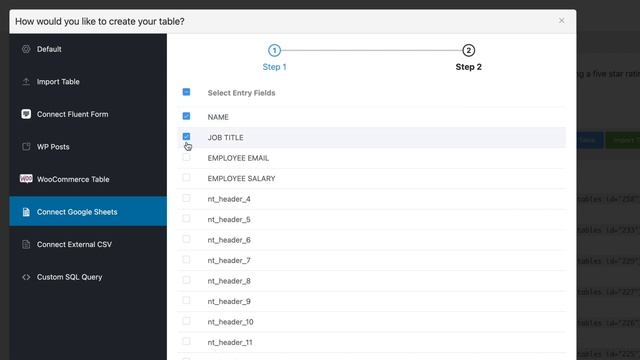Image resolution: width=640 pixels, height=360 pixels.
Task: Select the Step 1 circle indicator
Action: click(x=274, y=51)
